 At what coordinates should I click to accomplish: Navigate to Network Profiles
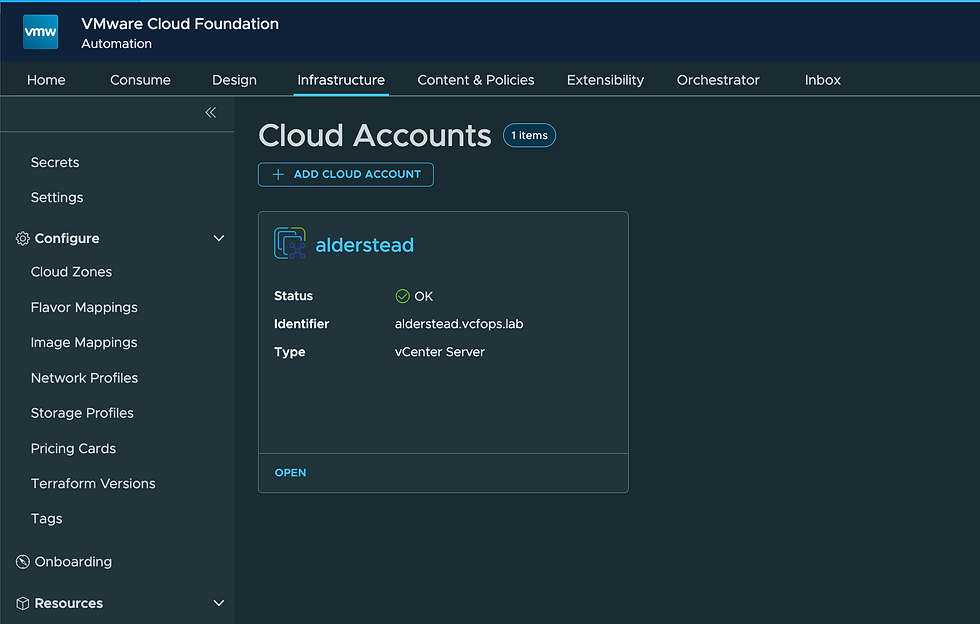coord(84,378)
